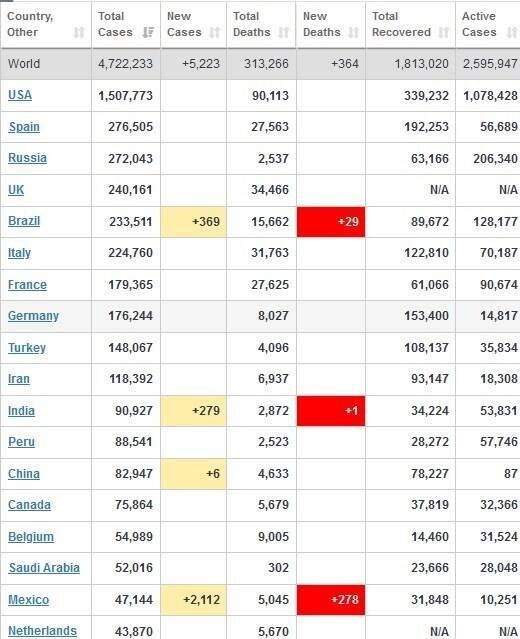Sort by New Deaths column arrows
This screenshot has width=520, height=639.
pyautogui.click(x=353, y=32)
